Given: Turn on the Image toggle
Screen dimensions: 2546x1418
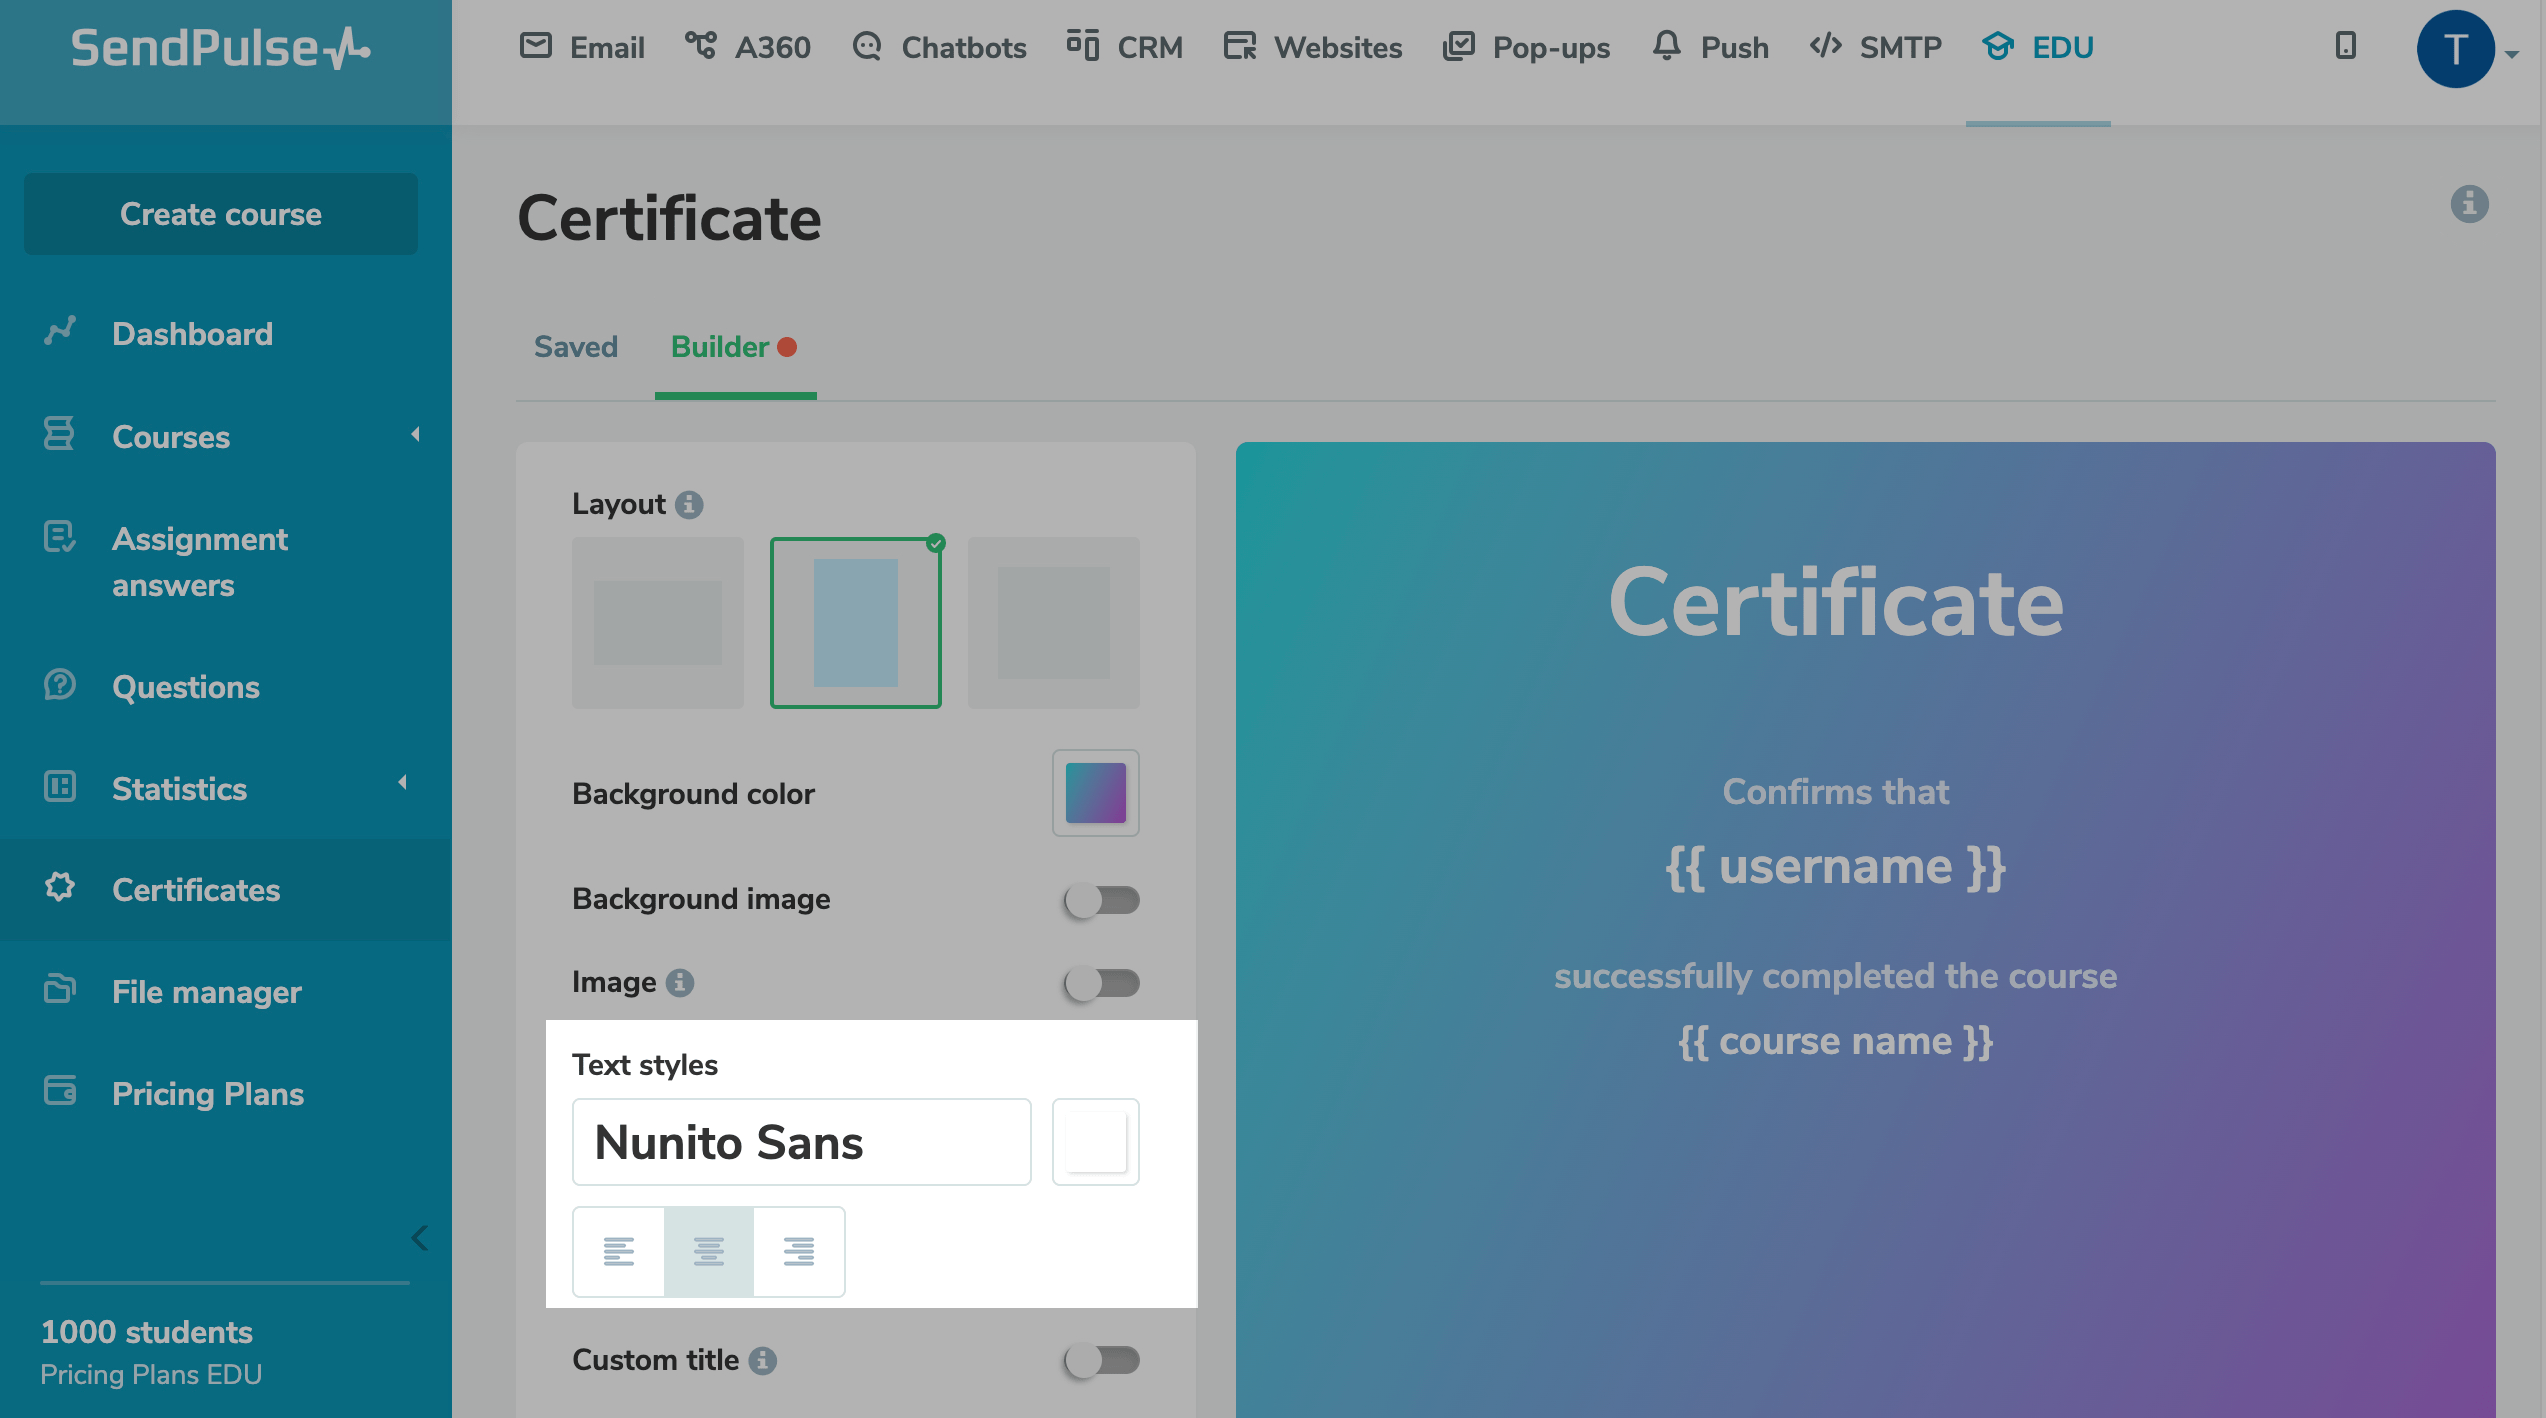Looking at the screenshot, I should [x=1101, y=983].
